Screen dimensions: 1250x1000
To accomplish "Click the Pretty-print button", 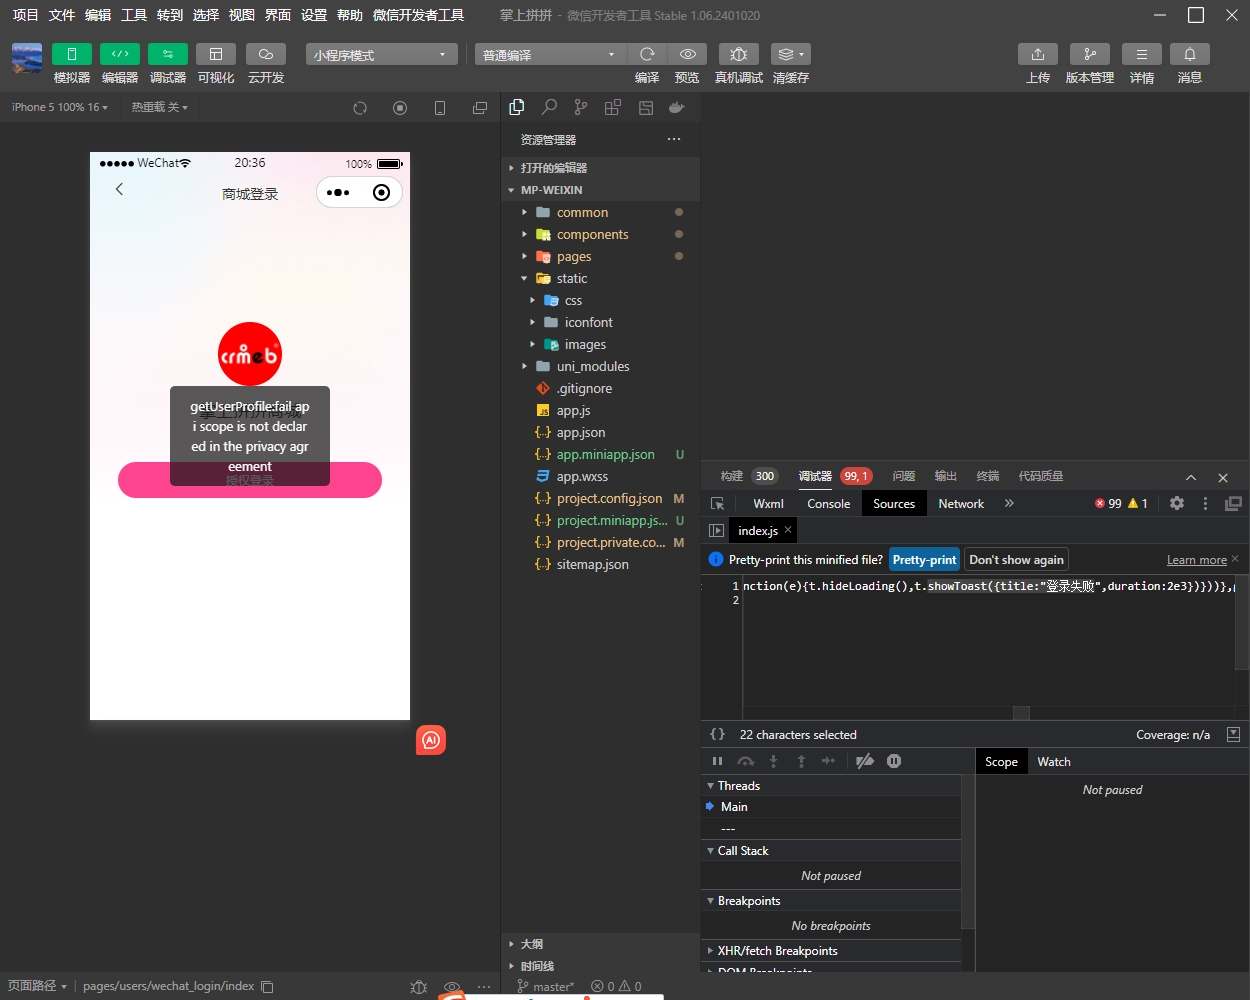I will pyautogui.click(x=924, y=560).
